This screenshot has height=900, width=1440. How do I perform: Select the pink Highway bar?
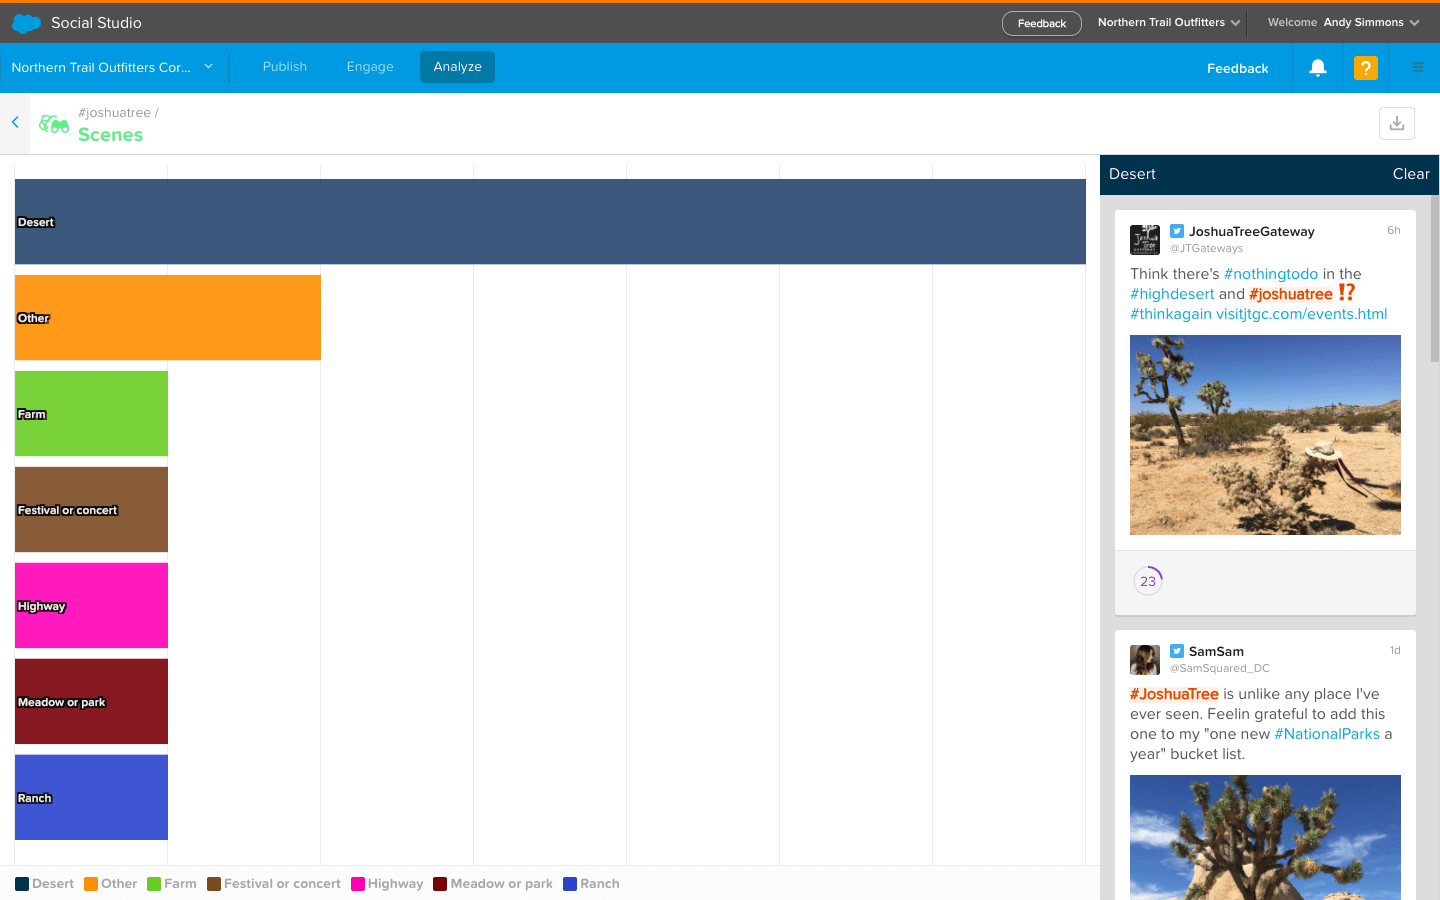coord(91,606)
